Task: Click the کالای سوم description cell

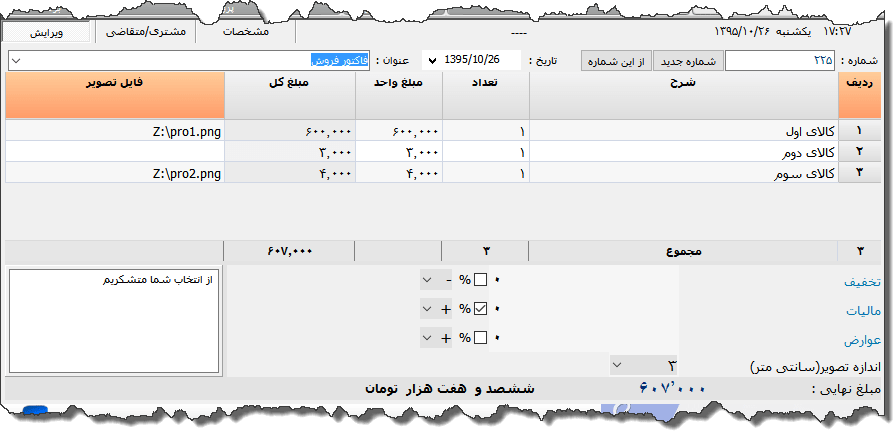Action: [x=683, y=173]
